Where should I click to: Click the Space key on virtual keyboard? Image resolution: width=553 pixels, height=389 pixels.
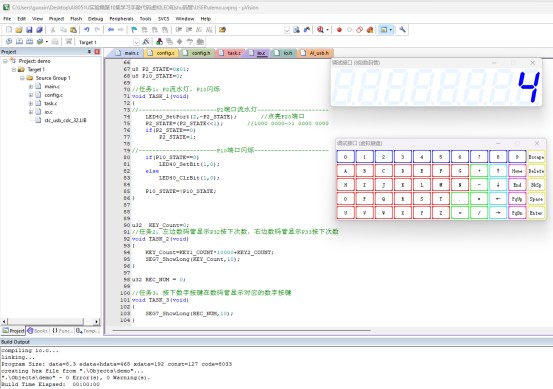coord(536,199)
